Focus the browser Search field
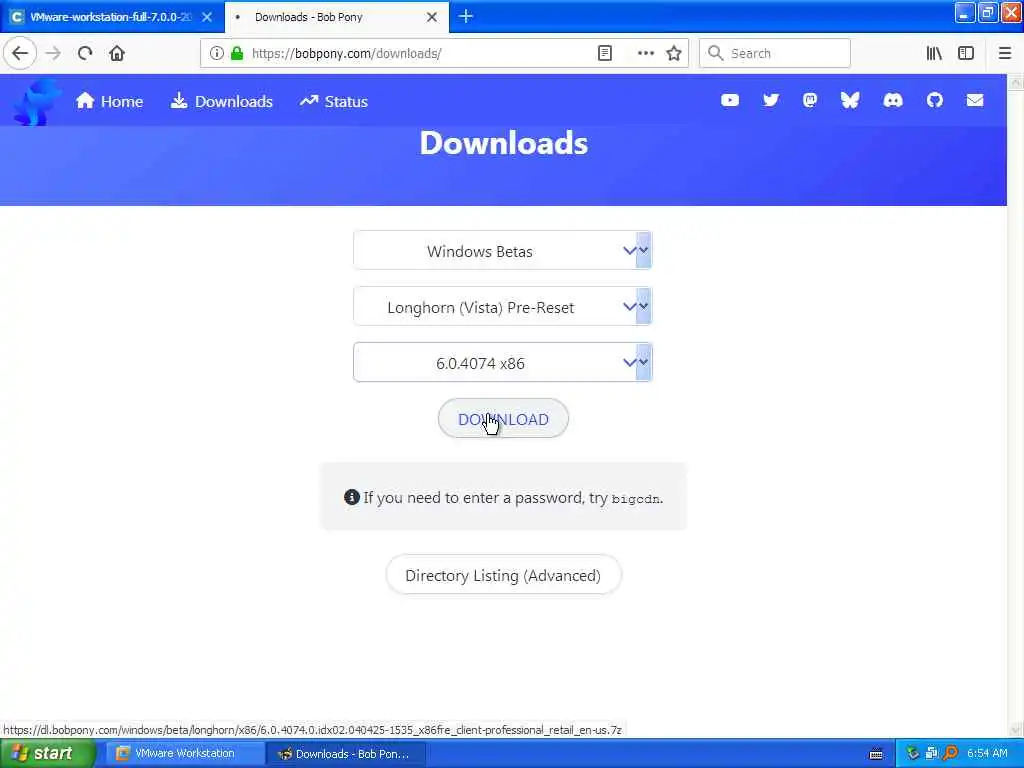1024x768 pixels. [x=775, y=54]
